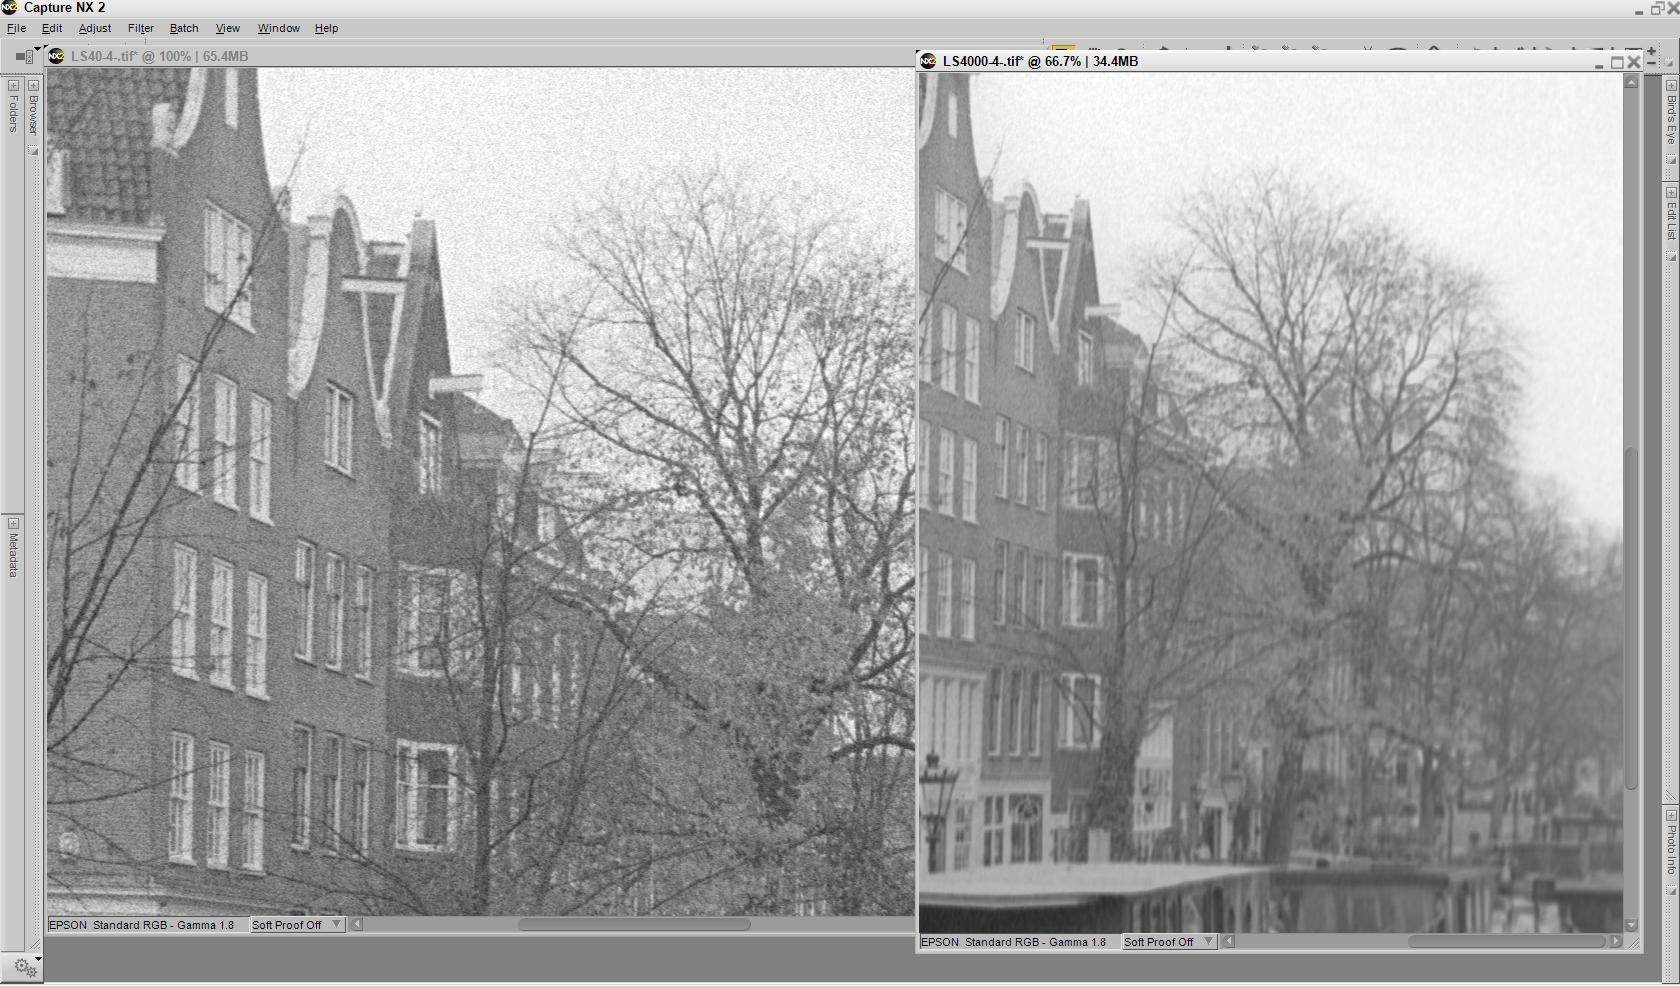
Task: Expand the Photo Info panel
Action: 1671,815
